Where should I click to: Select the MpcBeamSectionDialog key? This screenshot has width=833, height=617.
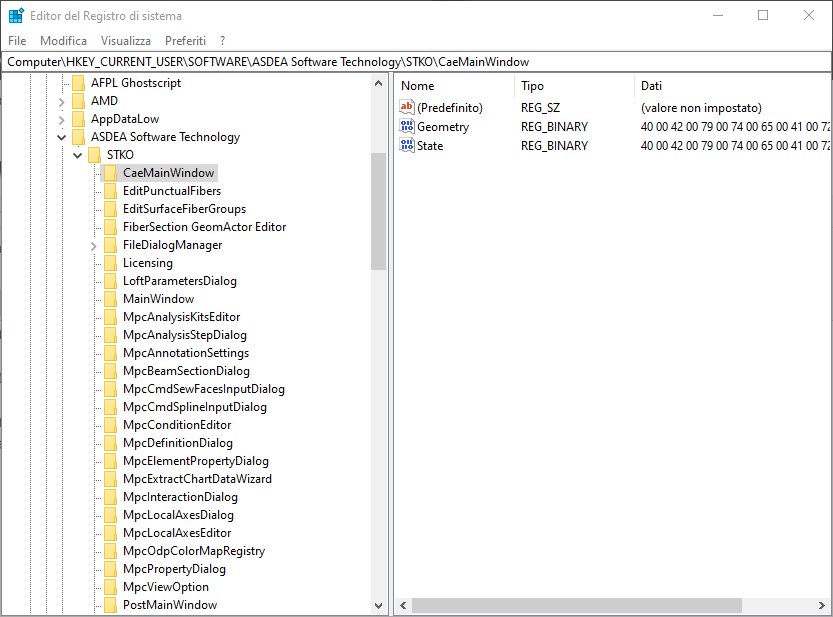(x=186, y=371)
